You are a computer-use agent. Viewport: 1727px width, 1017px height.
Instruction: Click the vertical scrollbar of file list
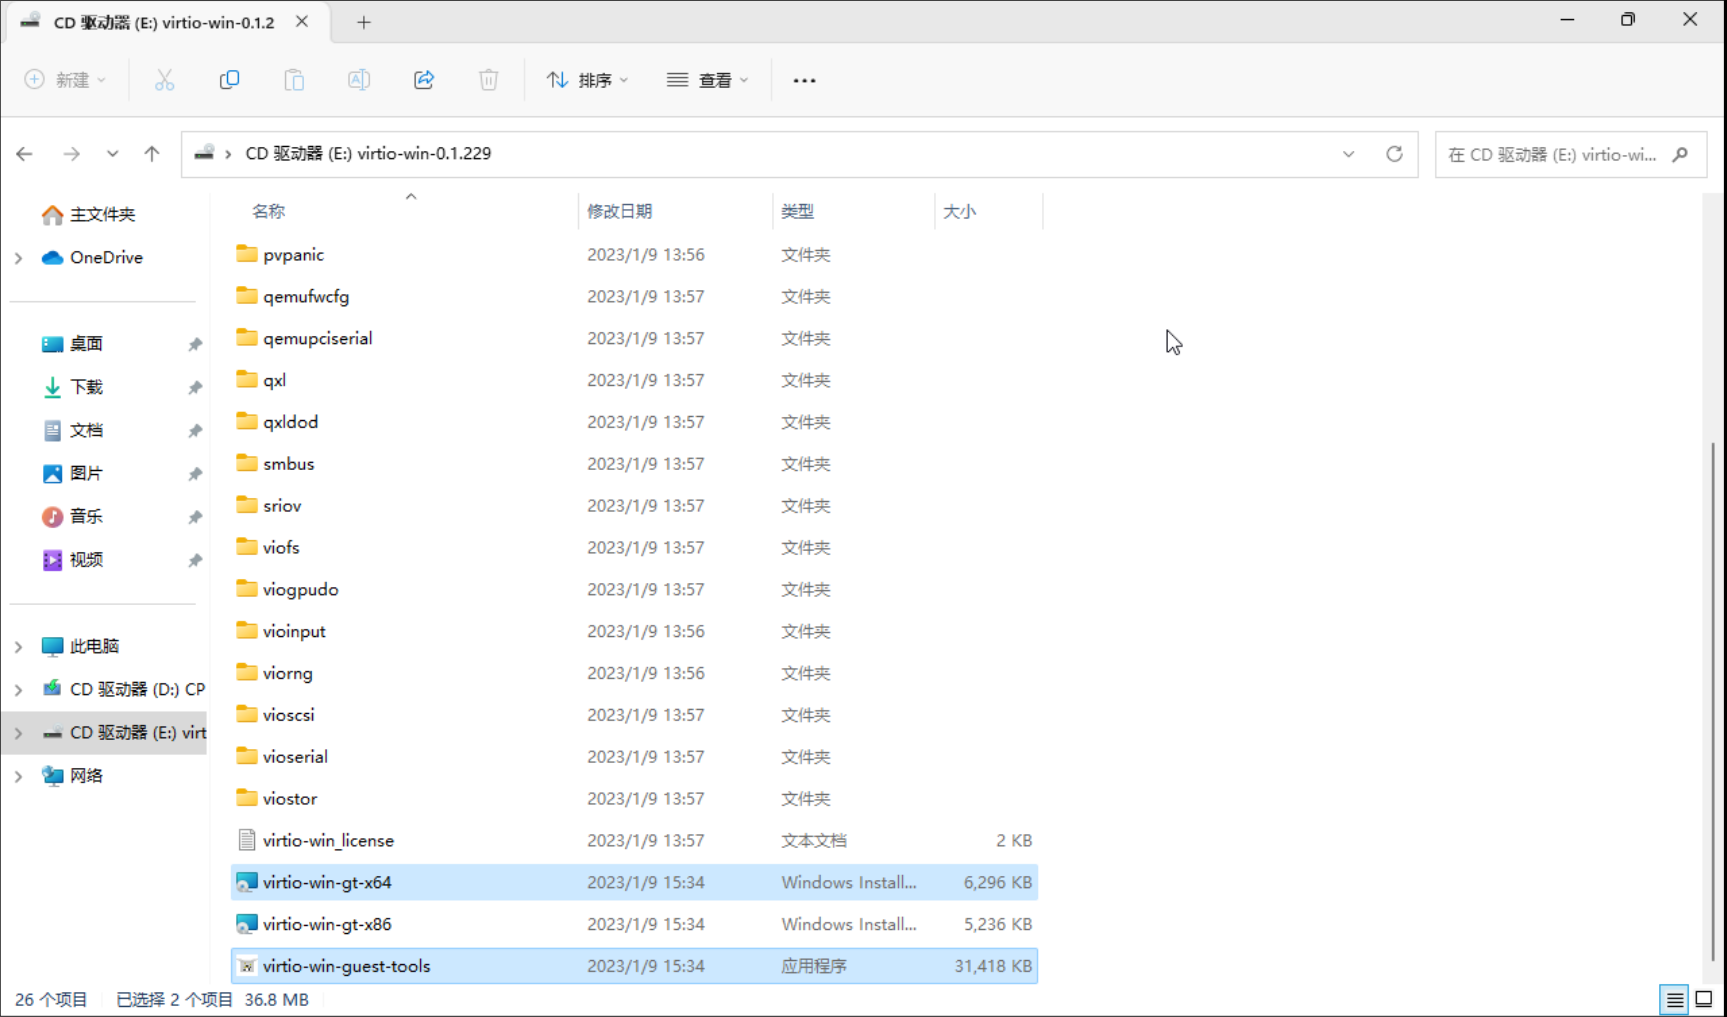pos(1712,700)
